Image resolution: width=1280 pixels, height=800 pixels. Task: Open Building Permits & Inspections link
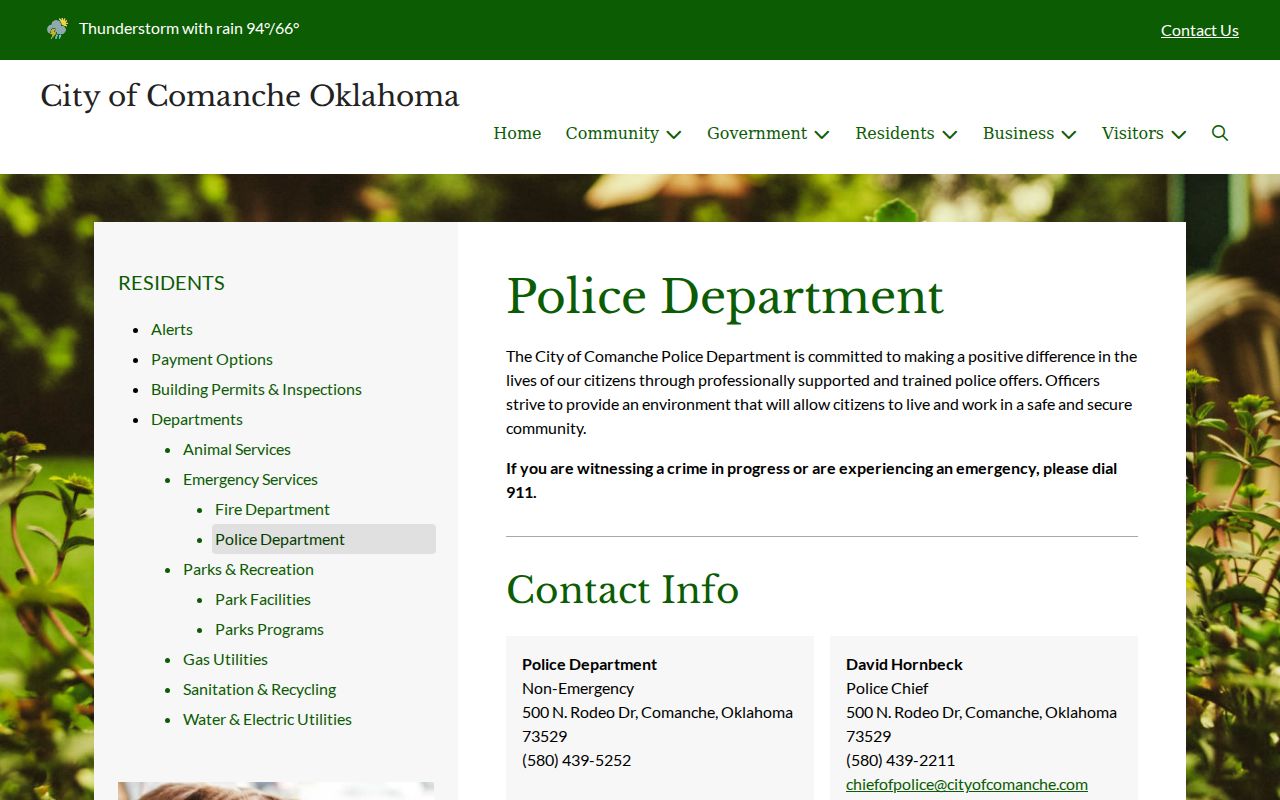point(256,389)
